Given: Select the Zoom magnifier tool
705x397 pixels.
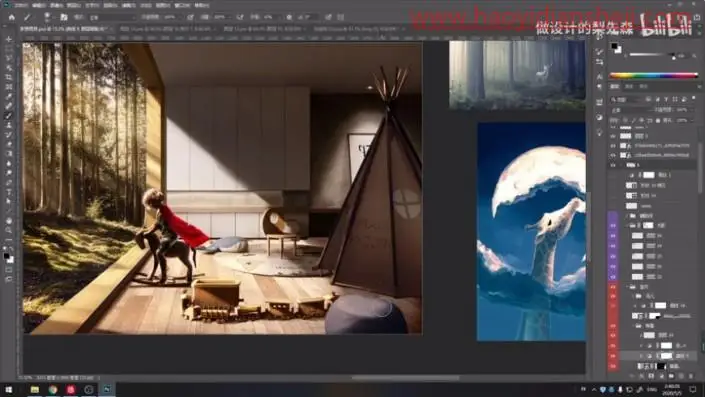Looking at the screenshot, I should (9, 230).
